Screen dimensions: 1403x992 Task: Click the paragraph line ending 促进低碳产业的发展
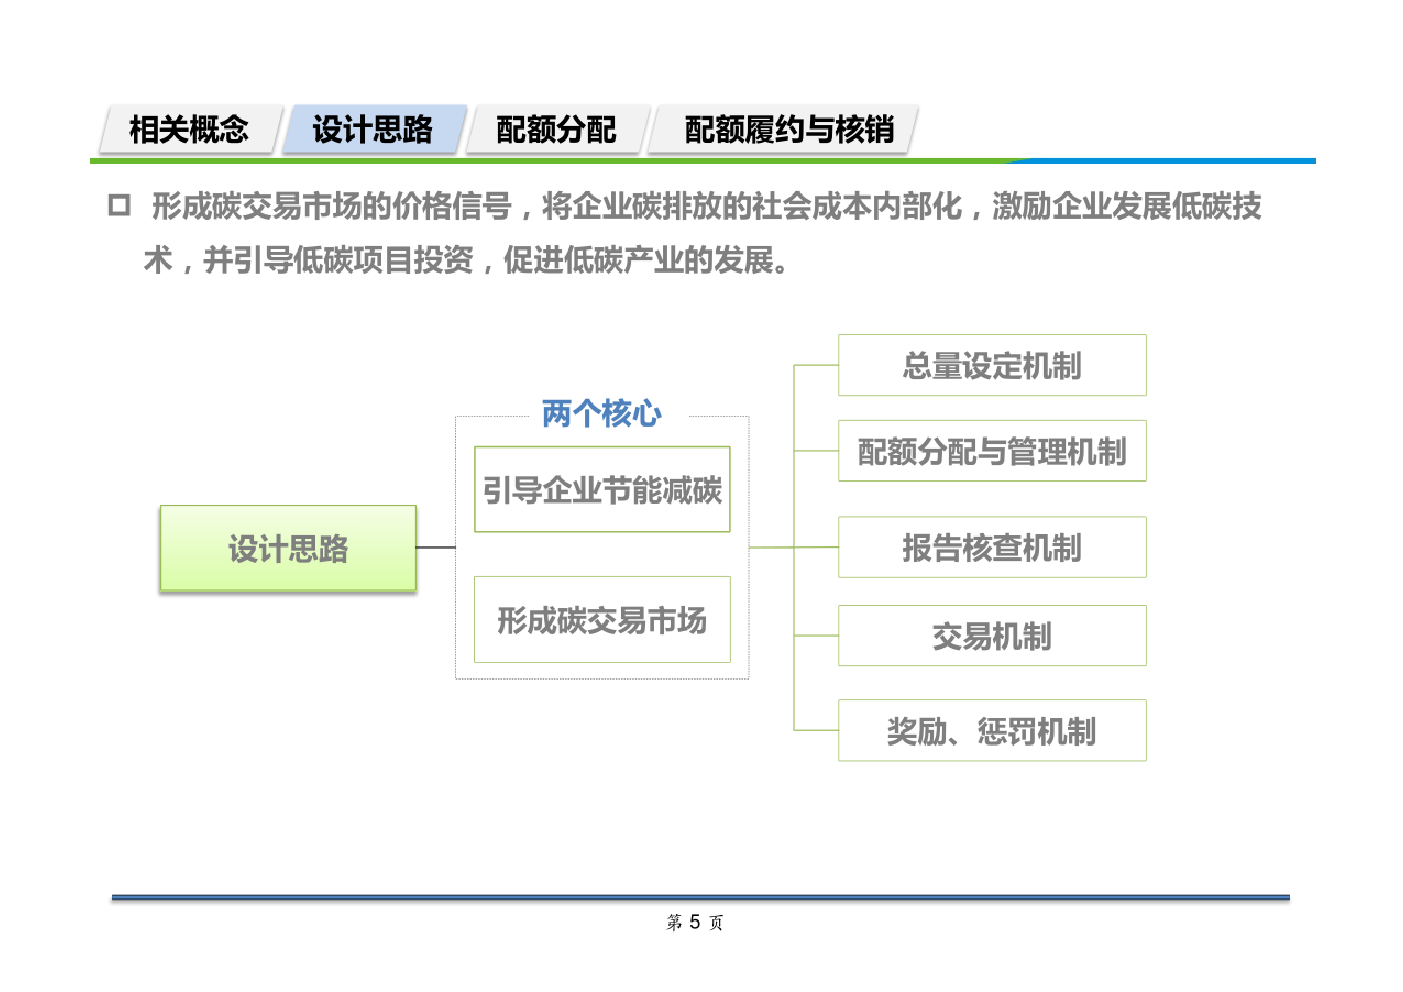tap(467, 260)
